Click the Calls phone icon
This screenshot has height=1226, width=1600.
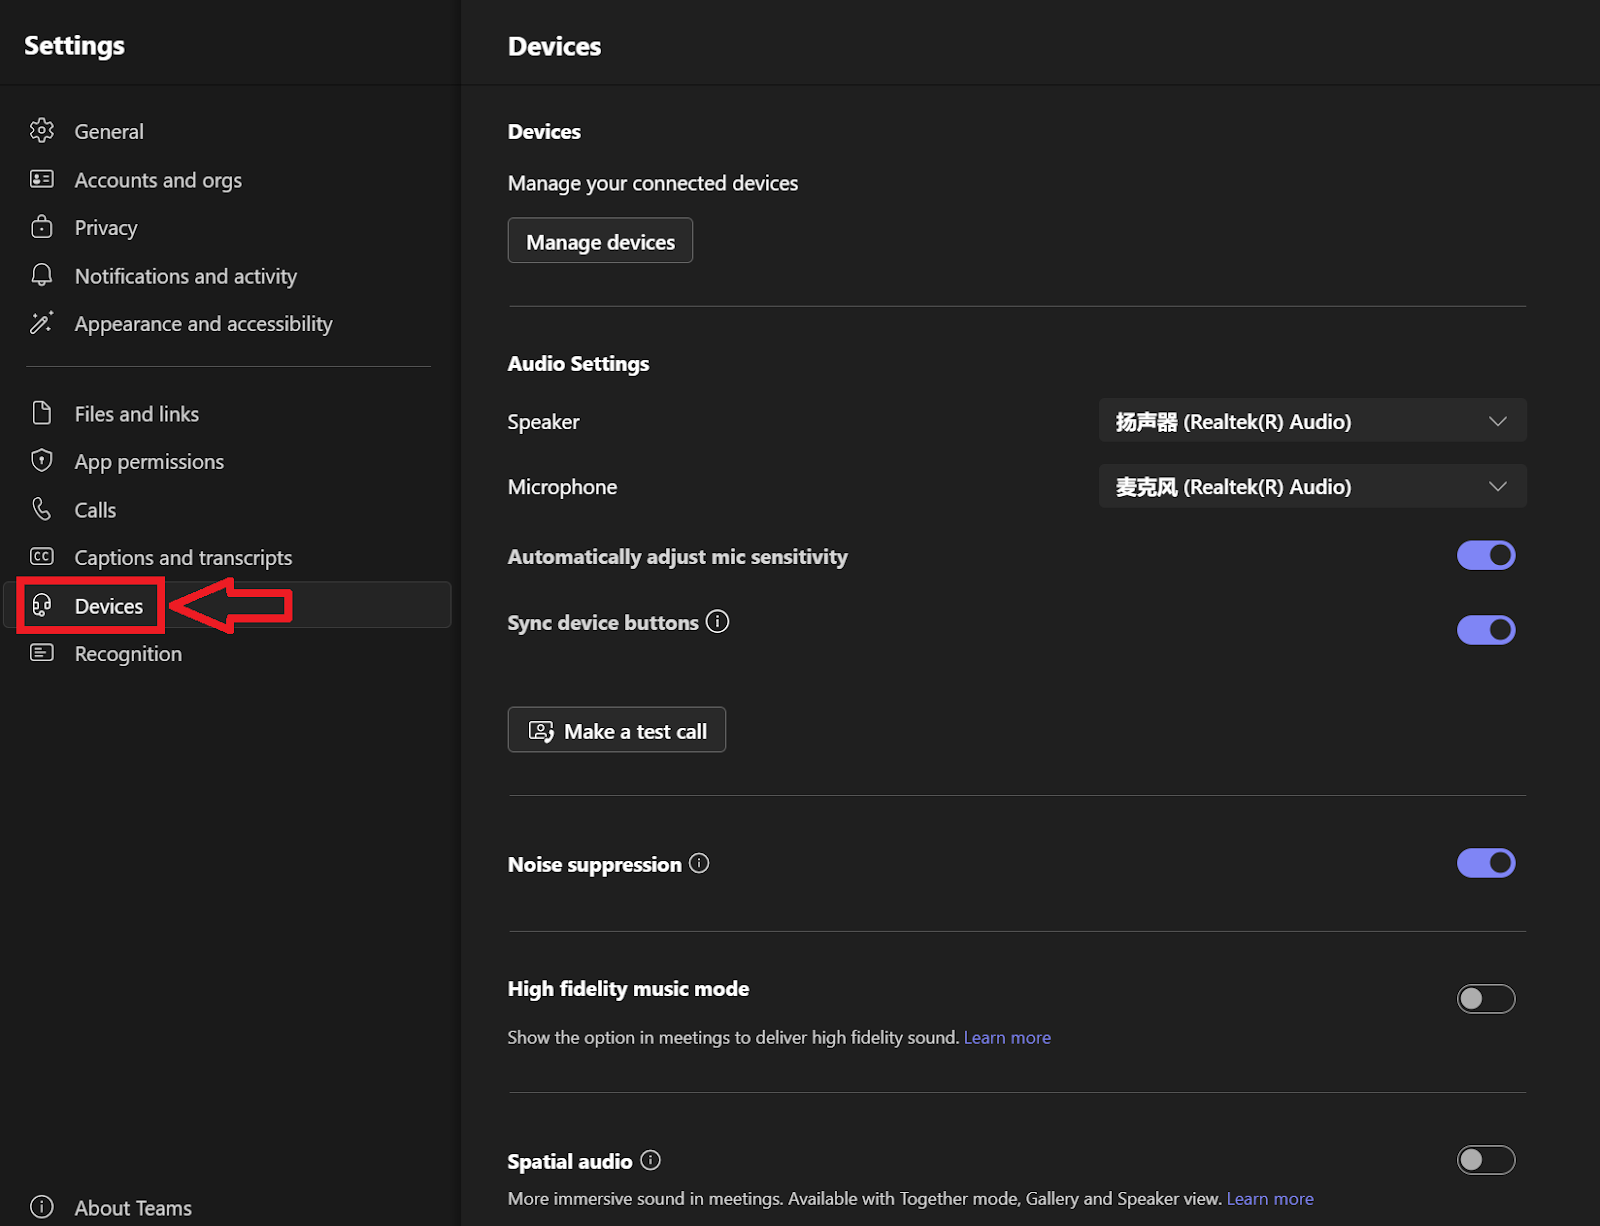click(x=42, y=509)
